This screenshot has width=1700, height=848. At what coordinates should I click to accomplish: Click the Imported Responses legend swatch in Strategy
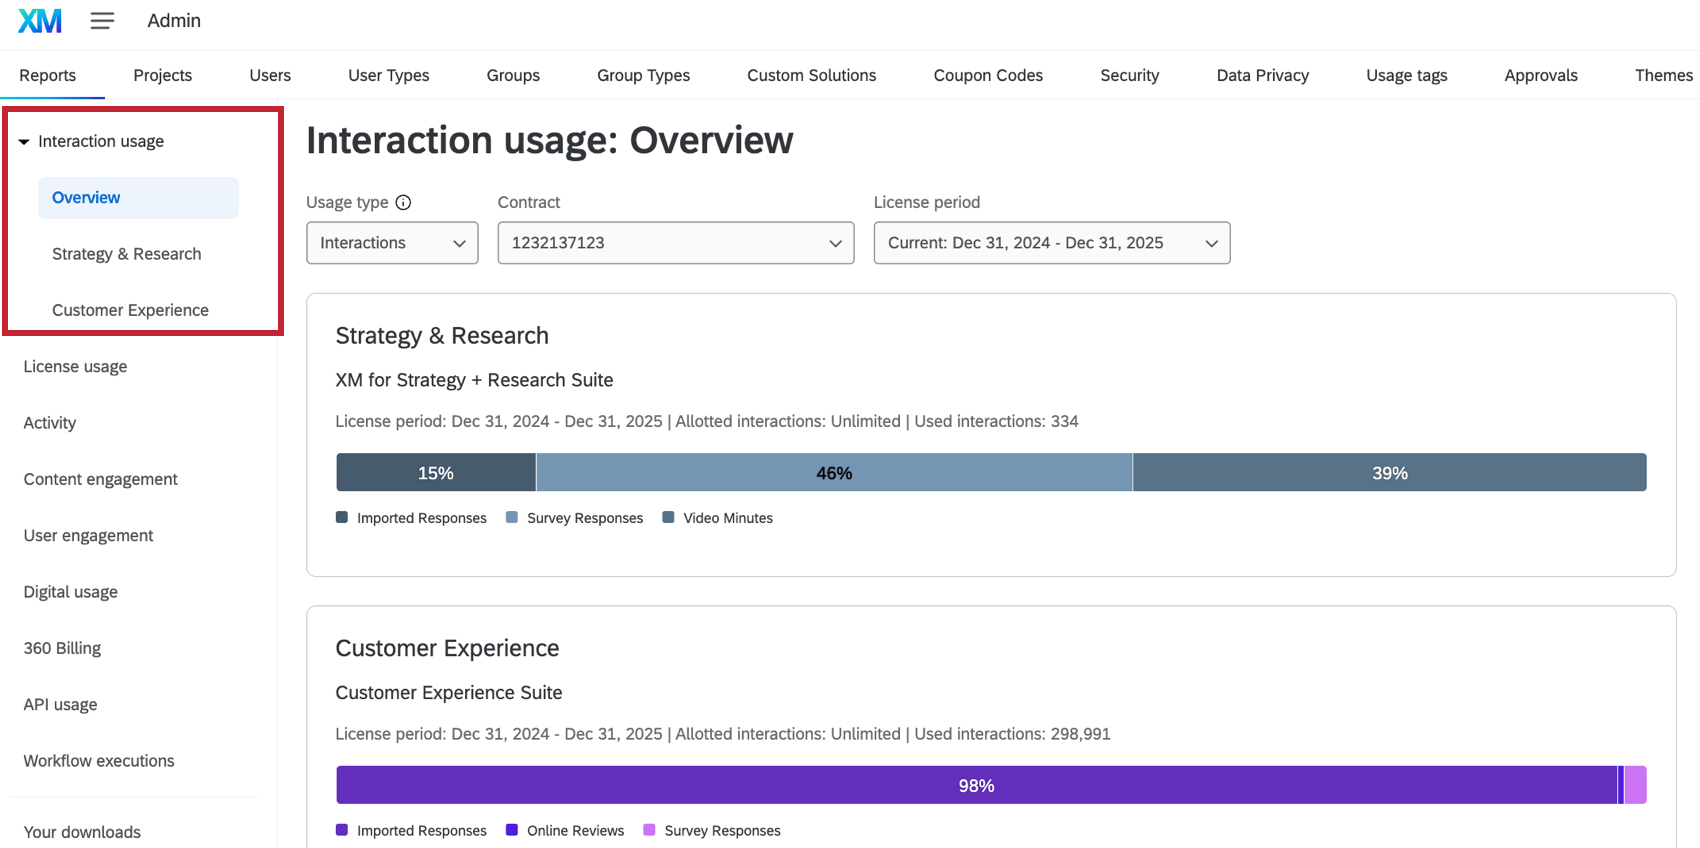coord(342,517)
